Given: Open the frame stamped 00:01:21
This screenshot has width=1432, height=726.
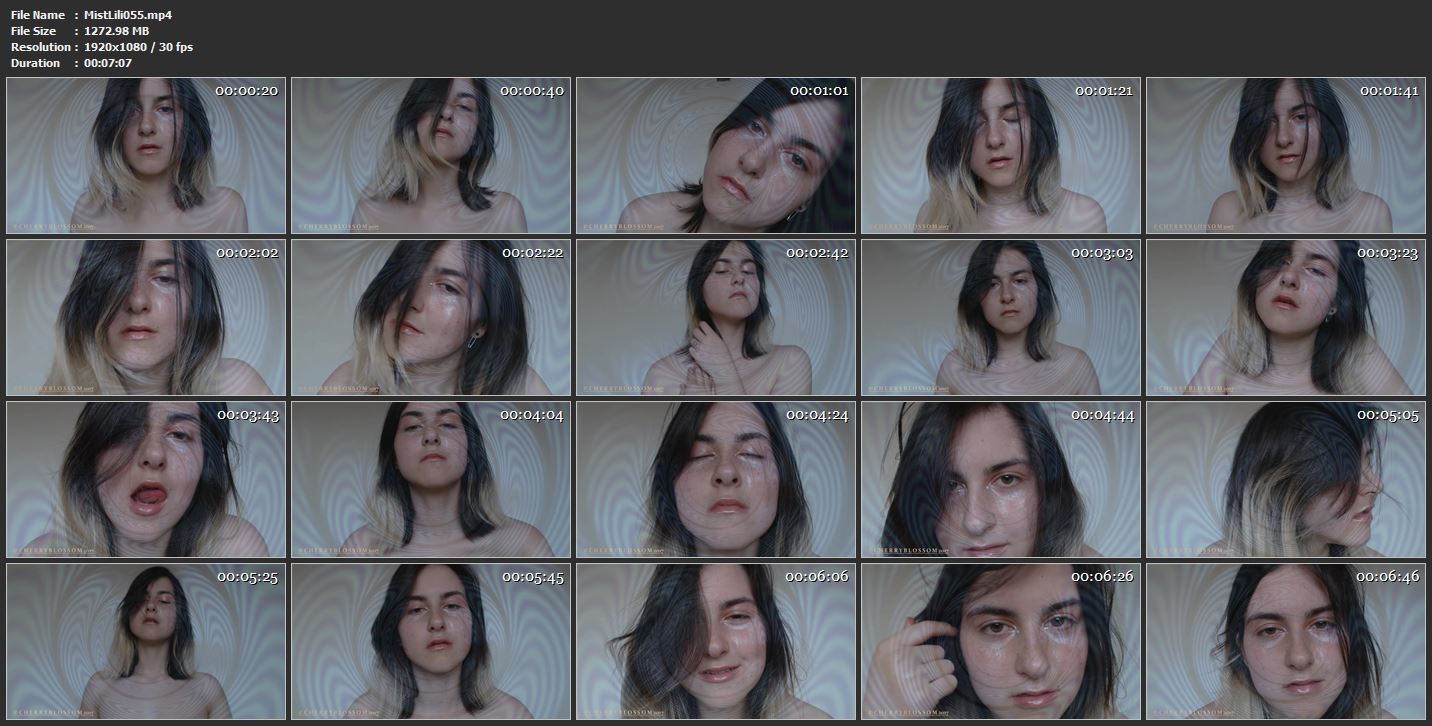Looking at the screenshot, I should (1001, 156).
